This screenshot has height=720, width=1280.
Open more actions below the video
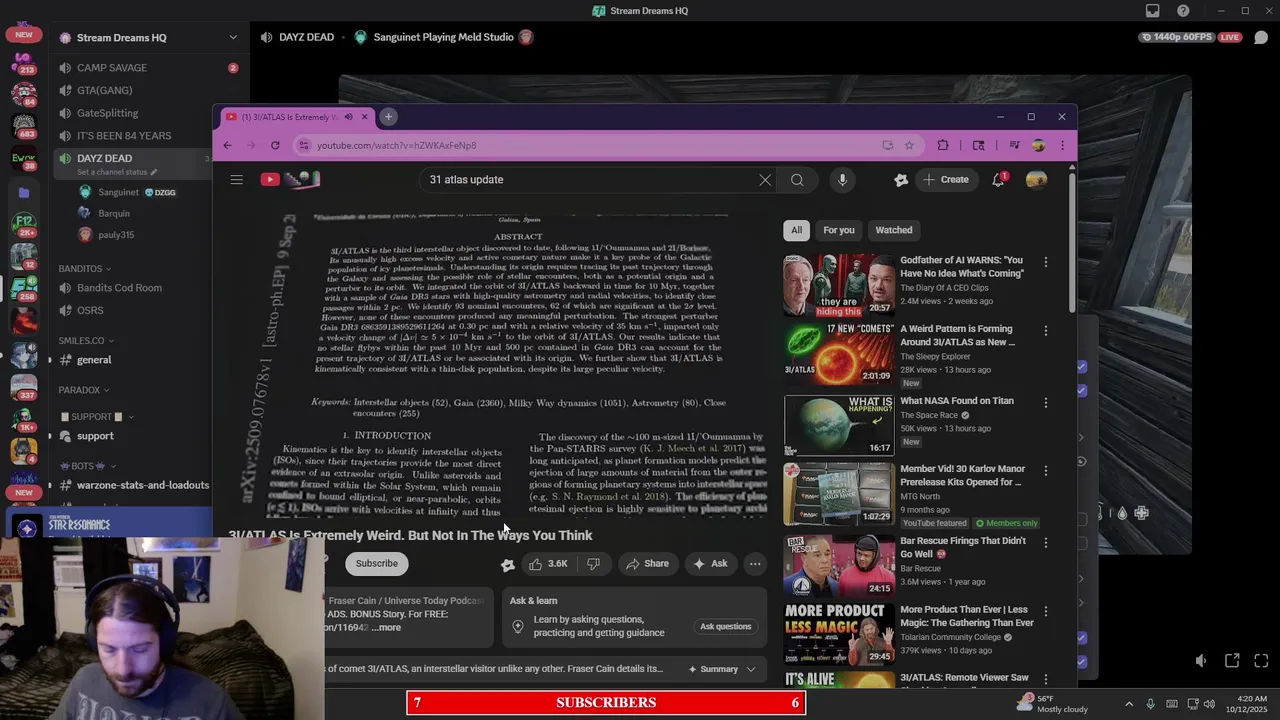pyautogui.click(x=755, y=563)
